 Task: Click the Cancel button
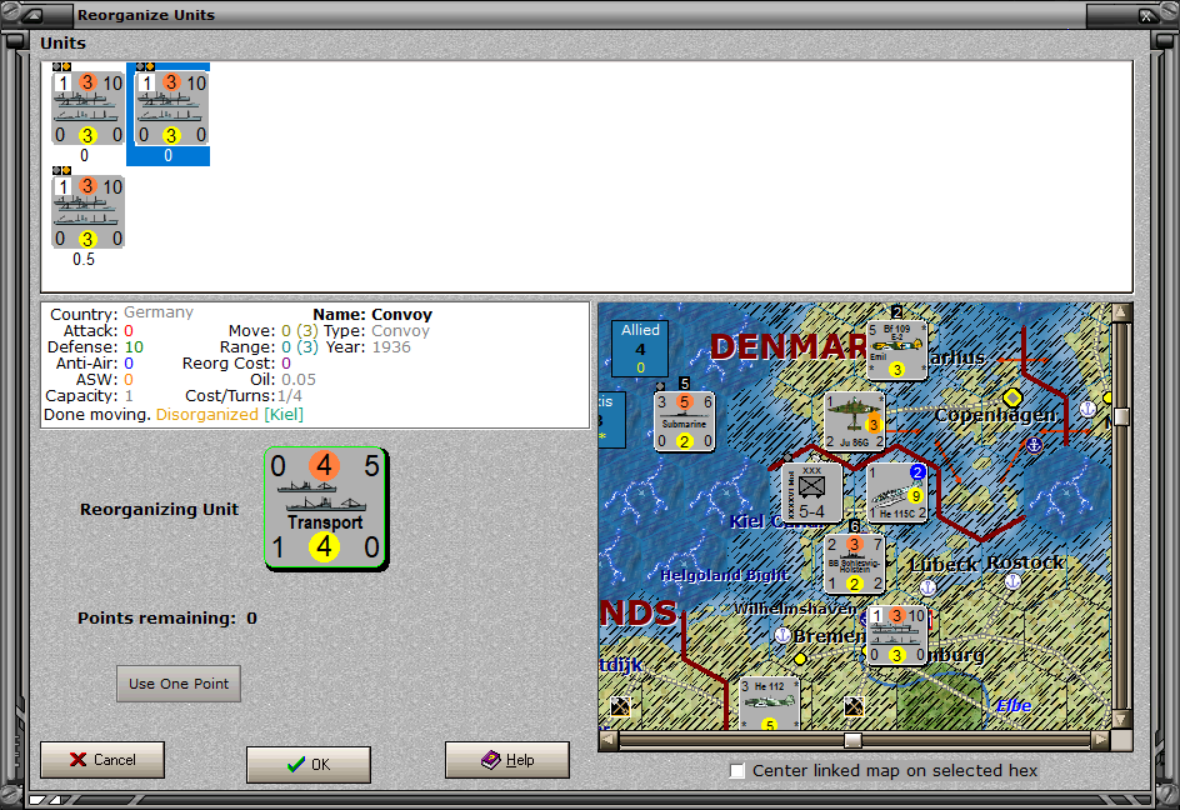click(102, 760)
